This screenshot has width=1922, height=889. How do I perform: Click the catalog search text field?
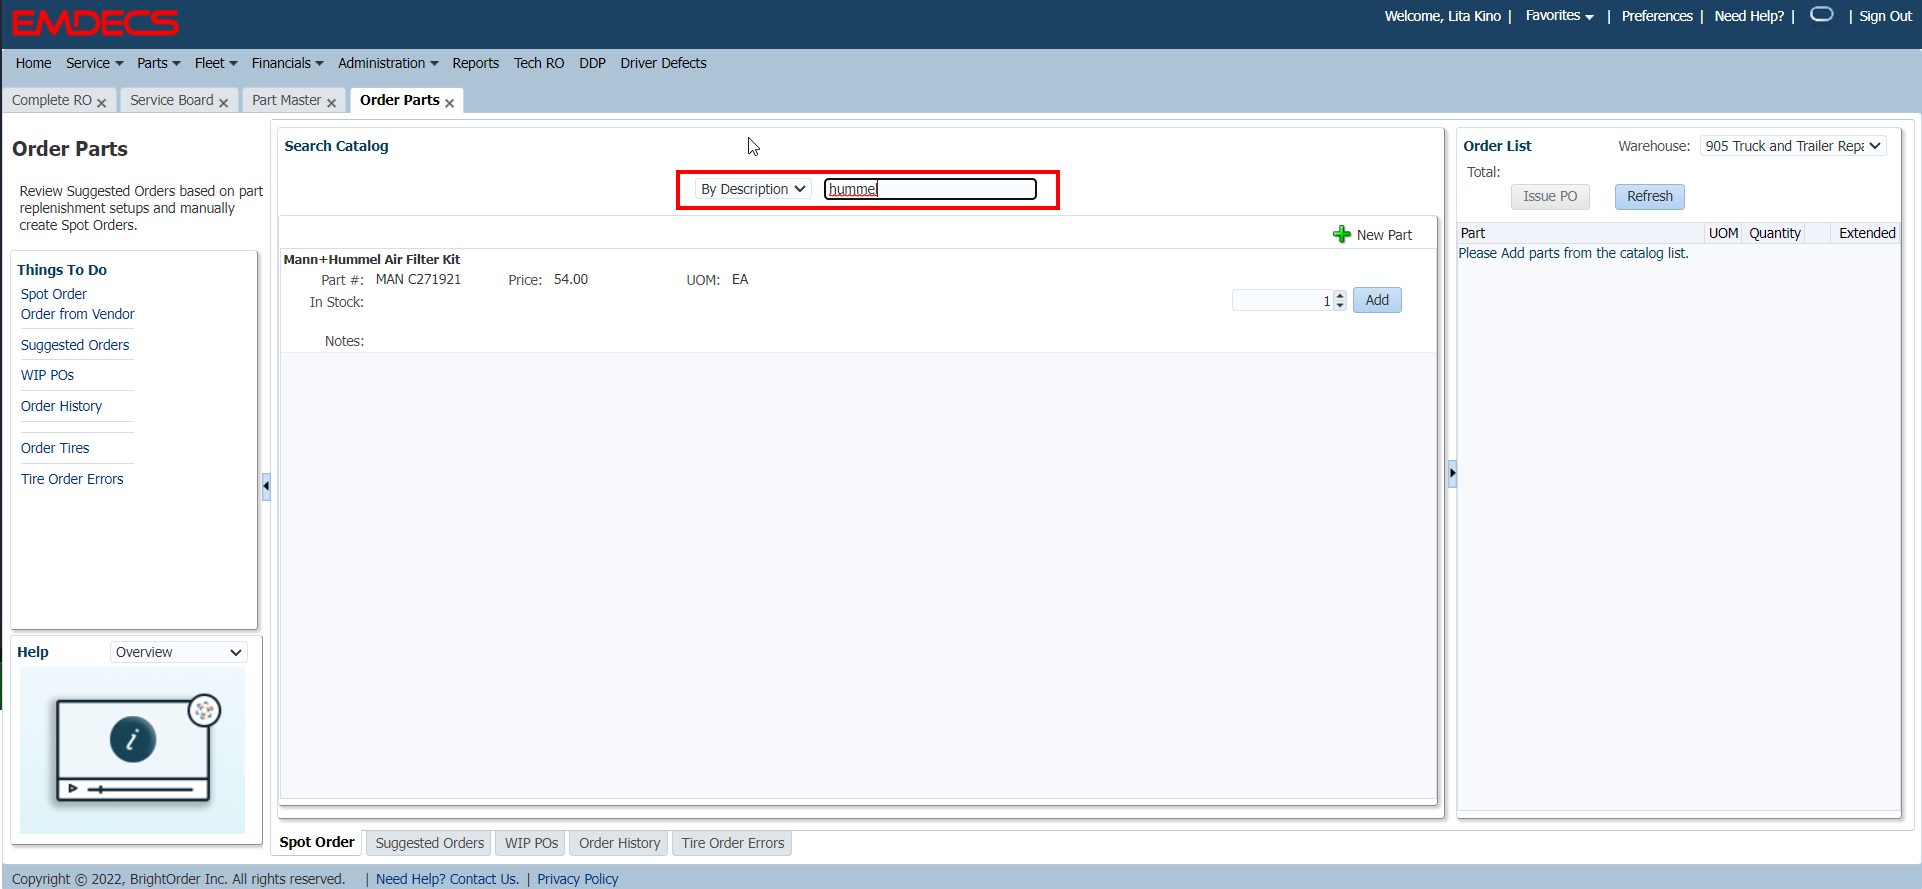point(930,189)
